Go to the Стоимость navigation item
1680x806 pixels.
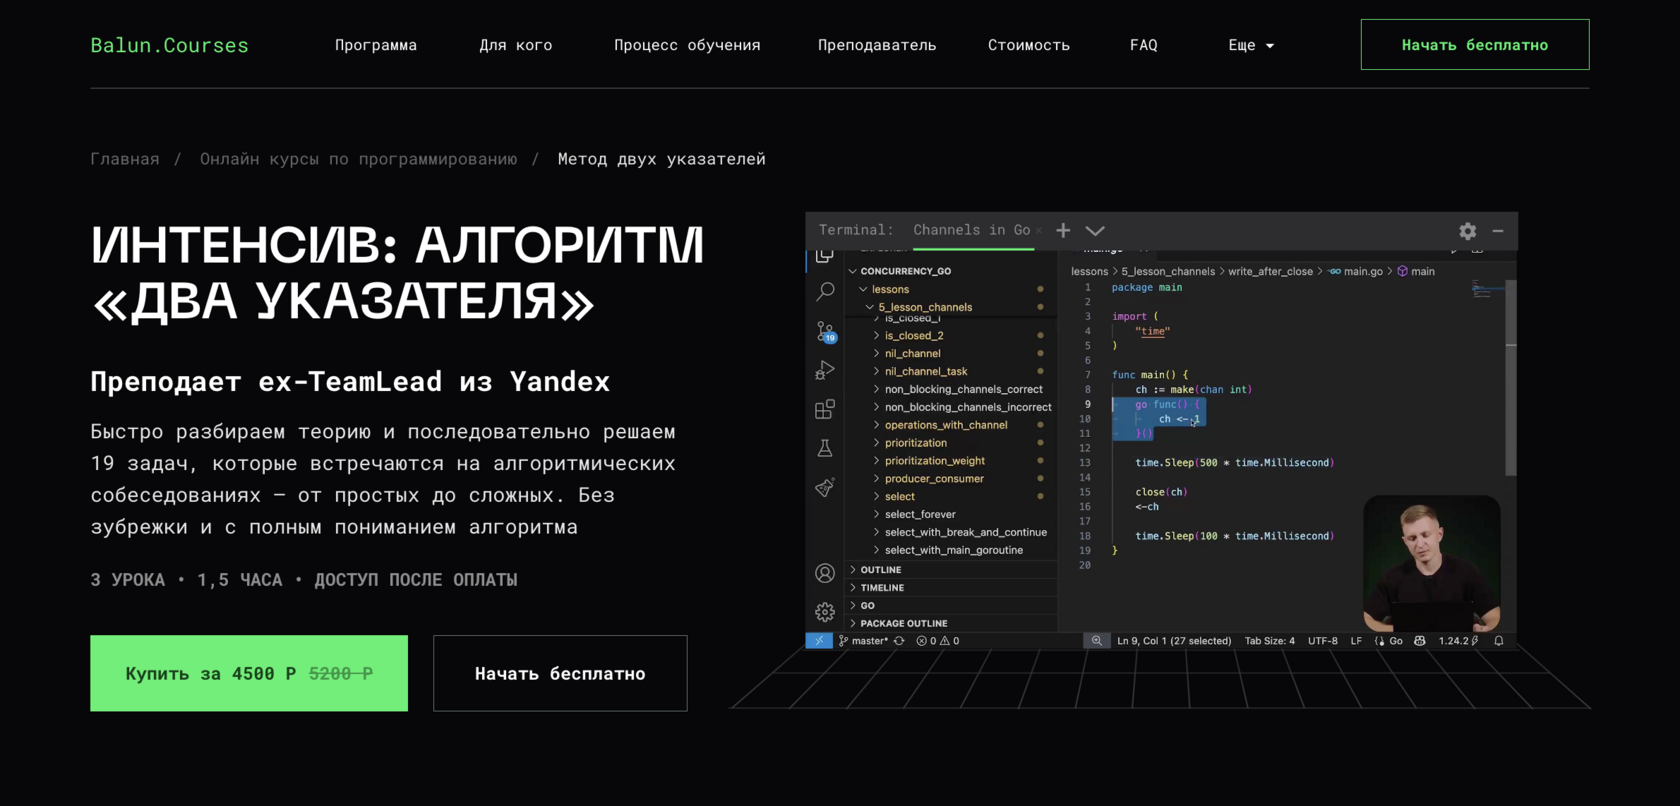(1028, 45)
